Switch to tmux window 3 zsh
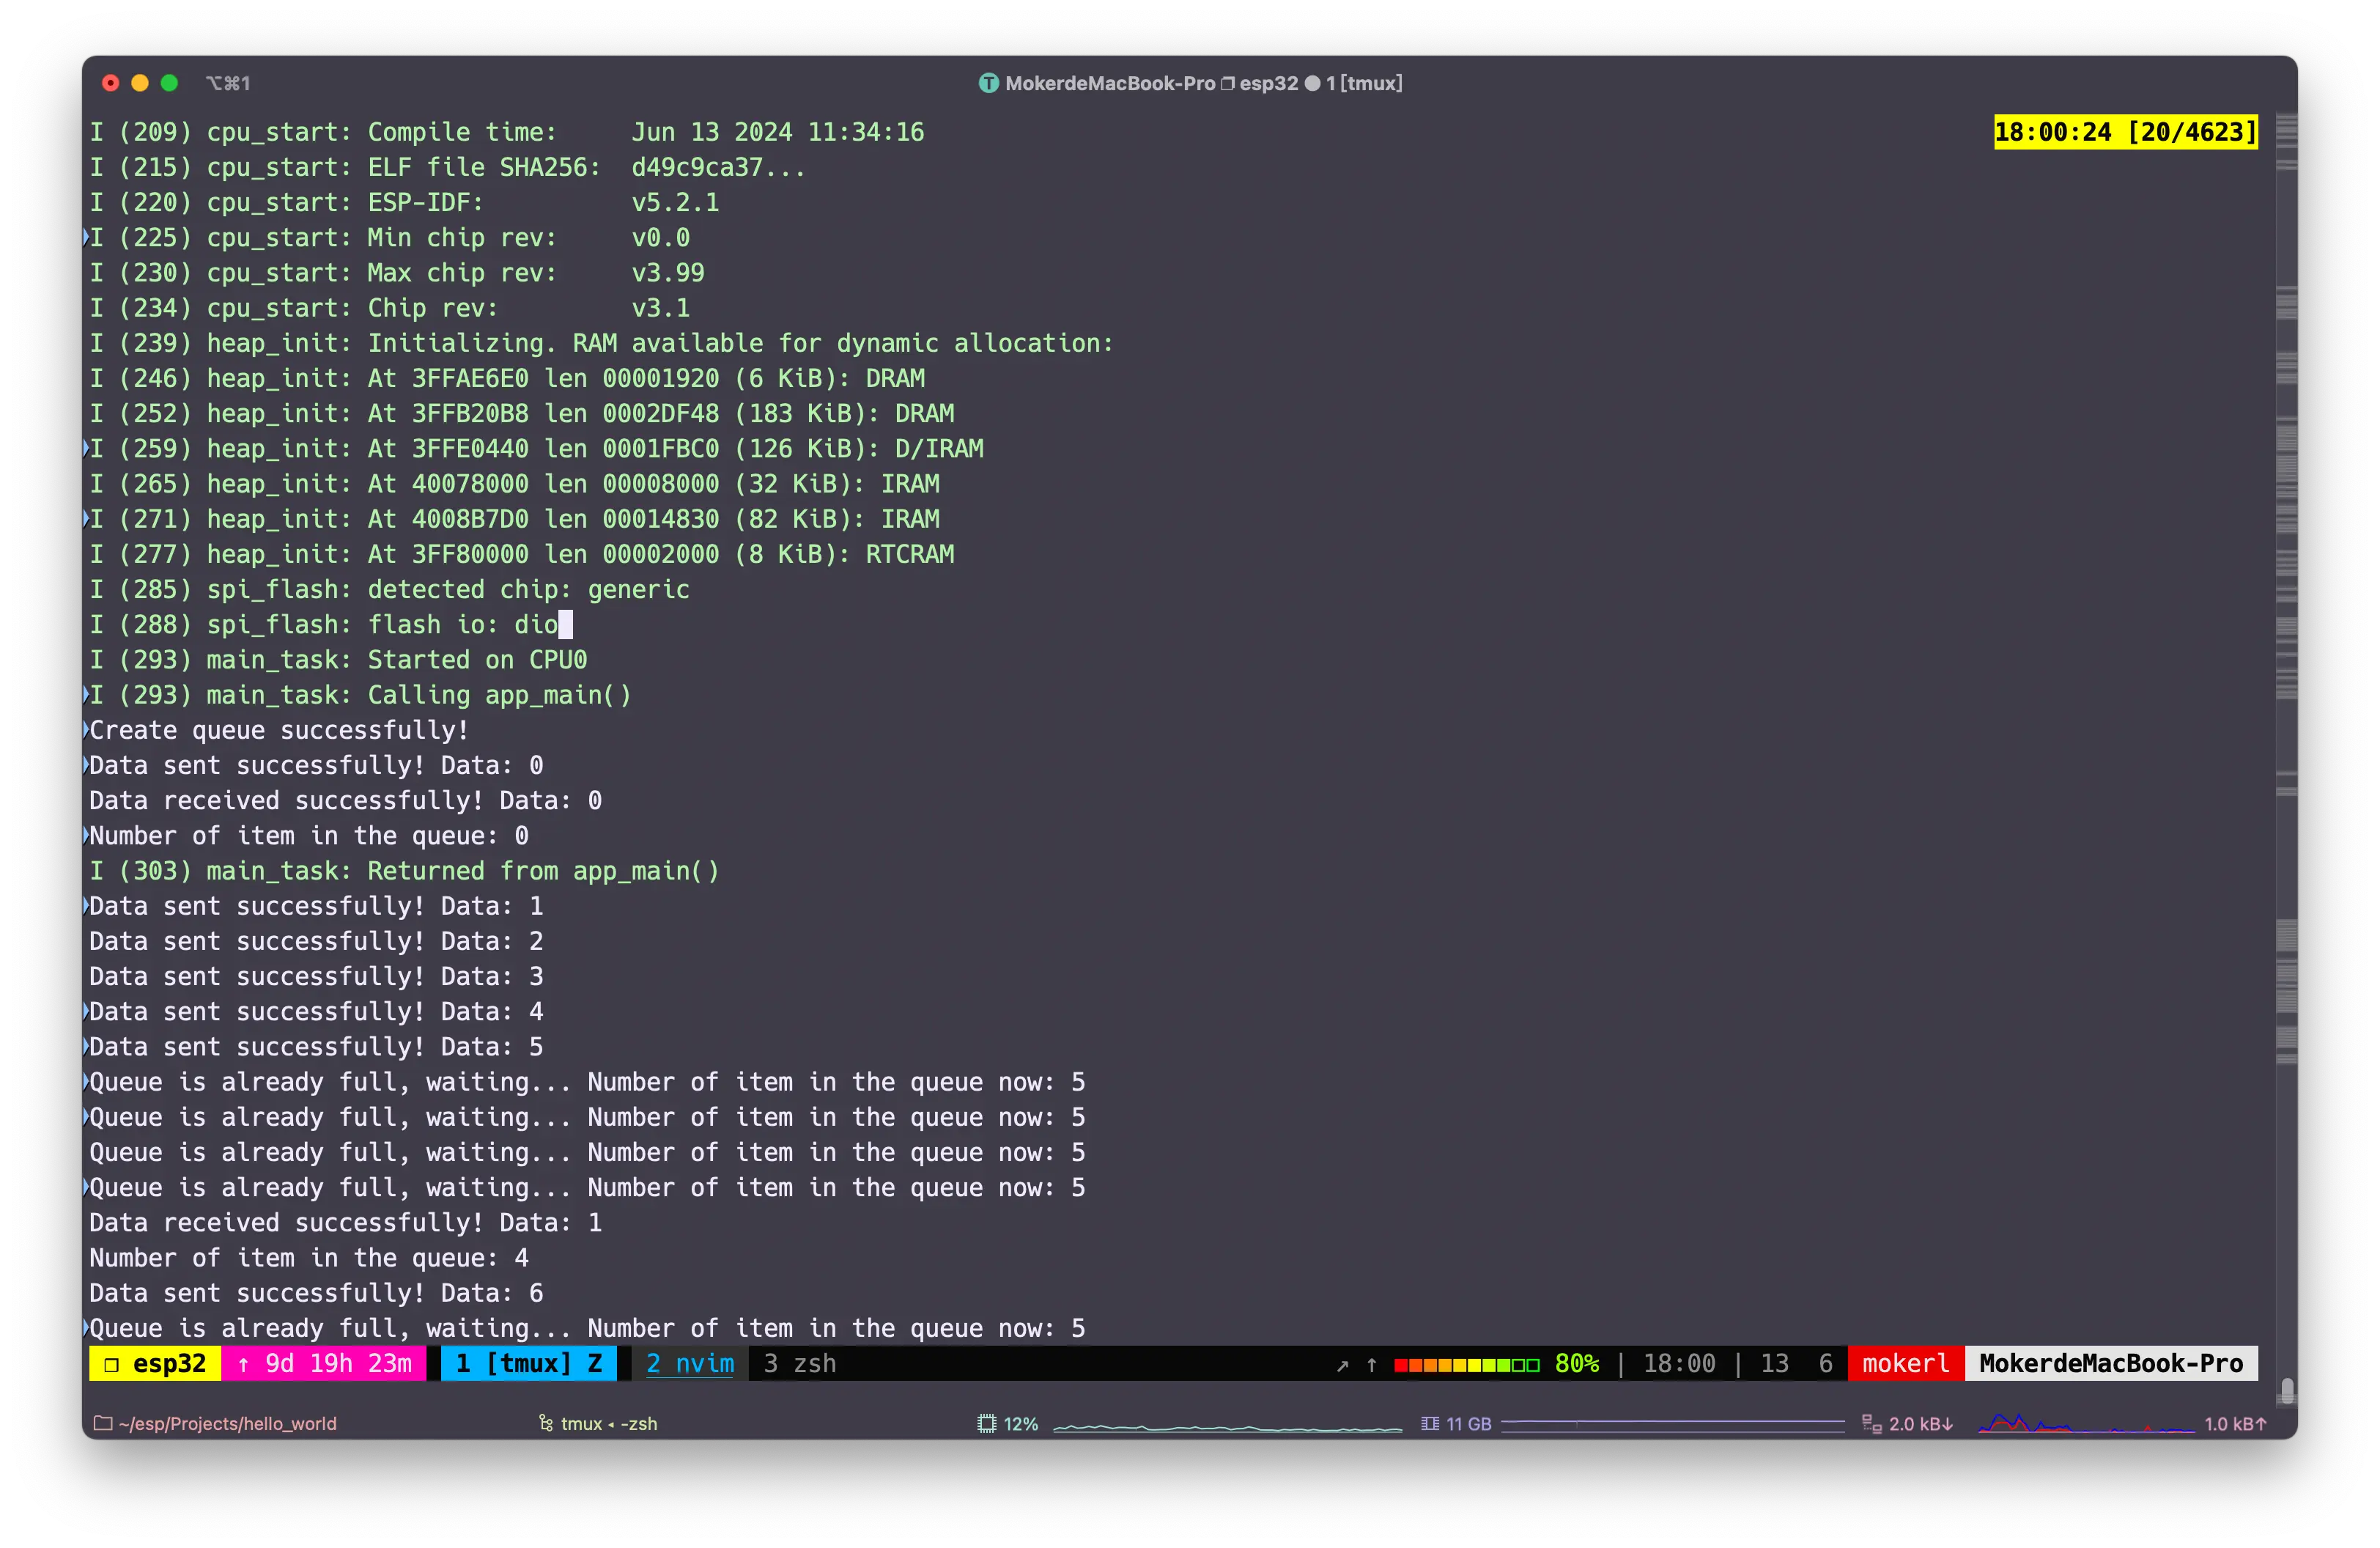Image resolution: width=2380 pixels, height=1548 pixels. point(800,1363)
